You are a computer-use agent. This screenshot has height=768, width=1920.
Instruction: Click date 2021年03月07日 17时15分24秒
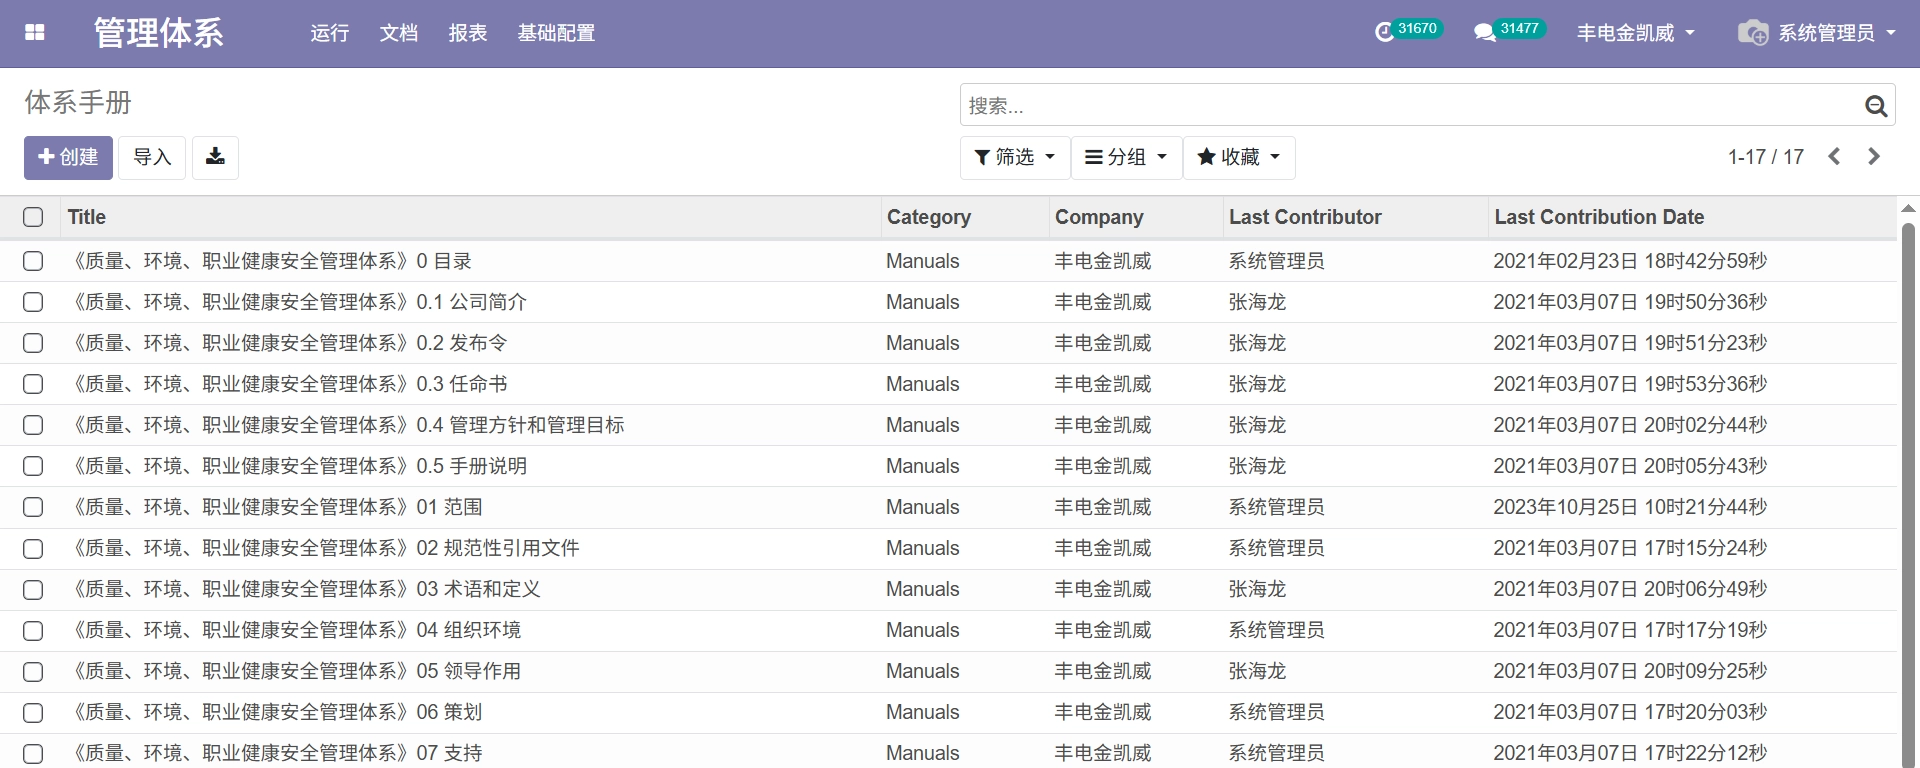[x=1630, y=548]
